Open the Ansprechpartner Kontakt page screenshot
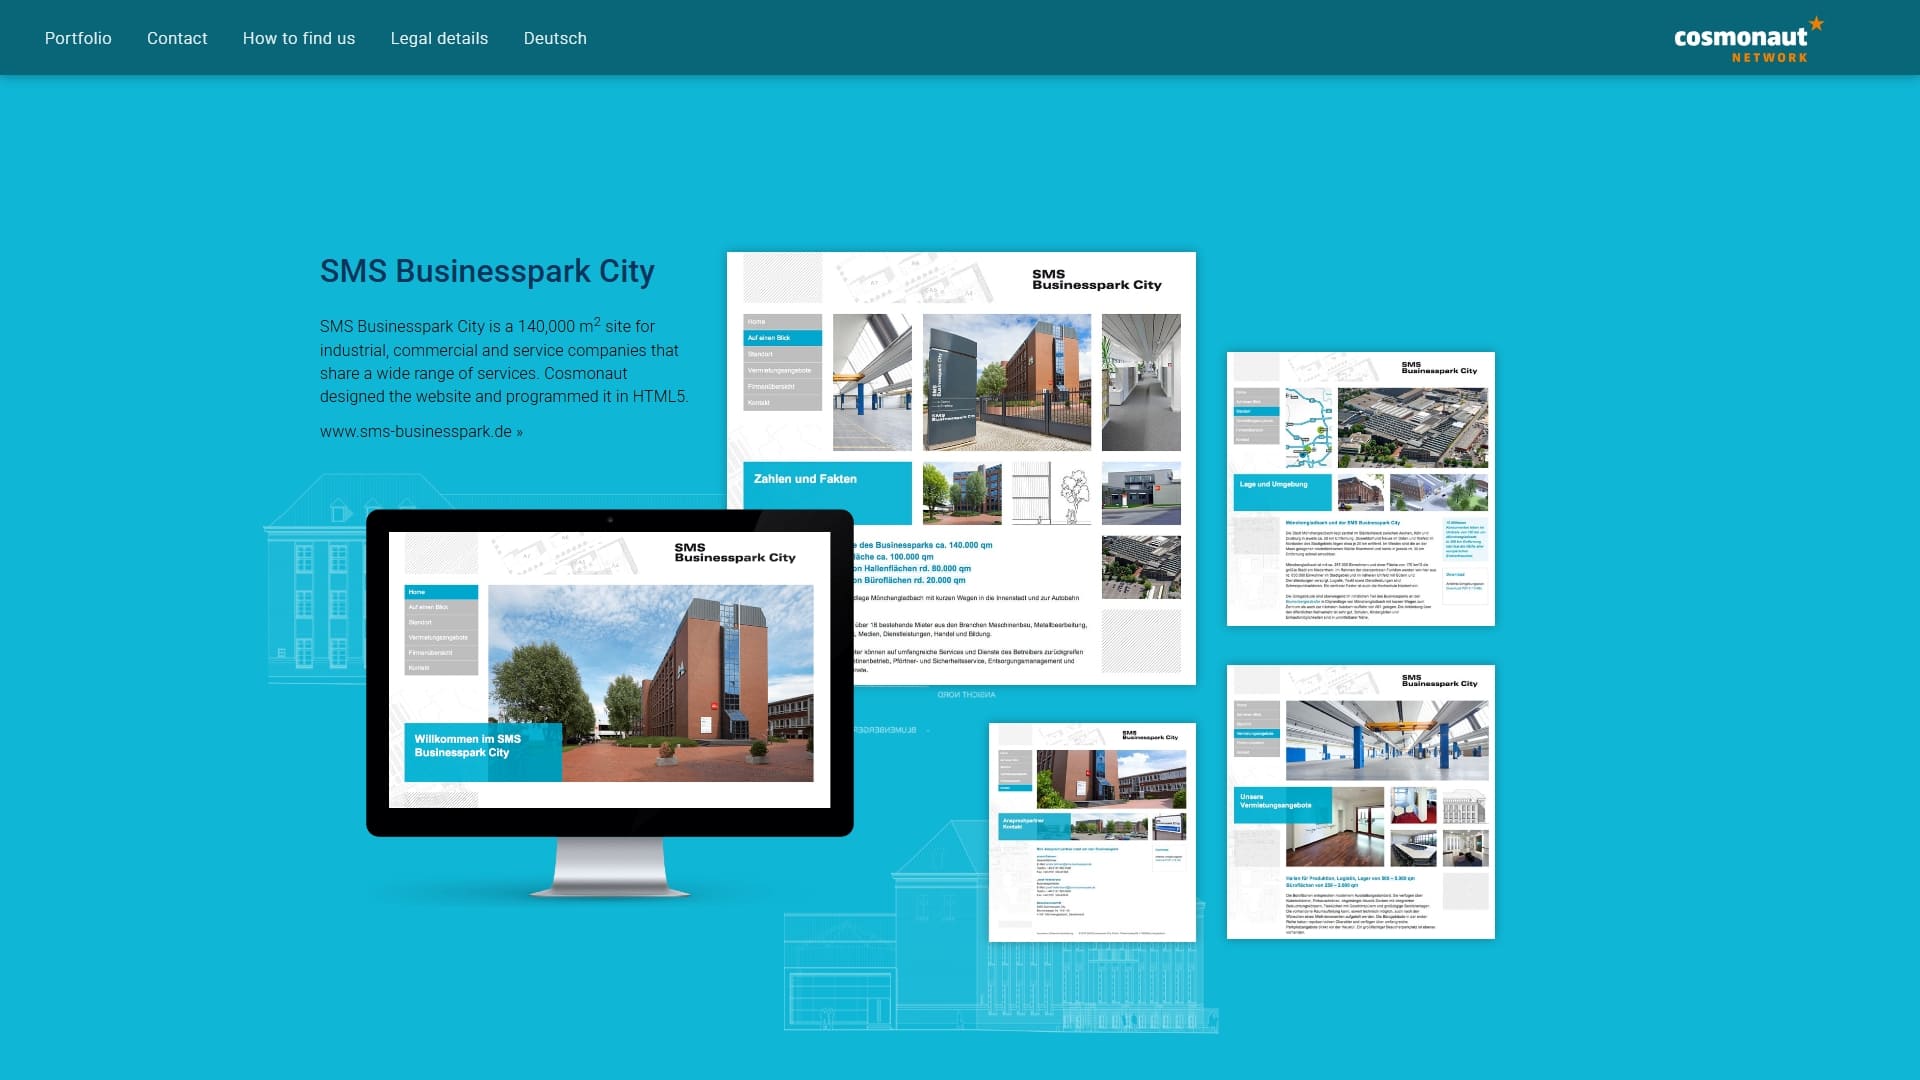 (1092, 832)
